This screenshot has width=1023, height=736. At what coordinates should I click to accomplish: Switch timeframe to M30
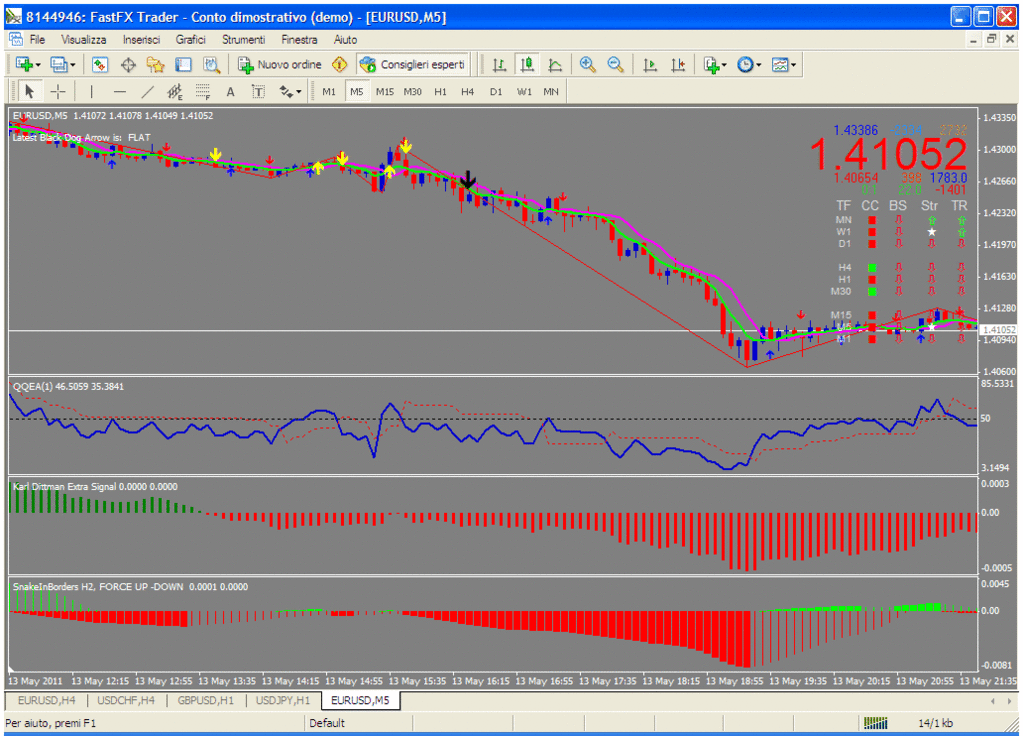click(412, 92)
